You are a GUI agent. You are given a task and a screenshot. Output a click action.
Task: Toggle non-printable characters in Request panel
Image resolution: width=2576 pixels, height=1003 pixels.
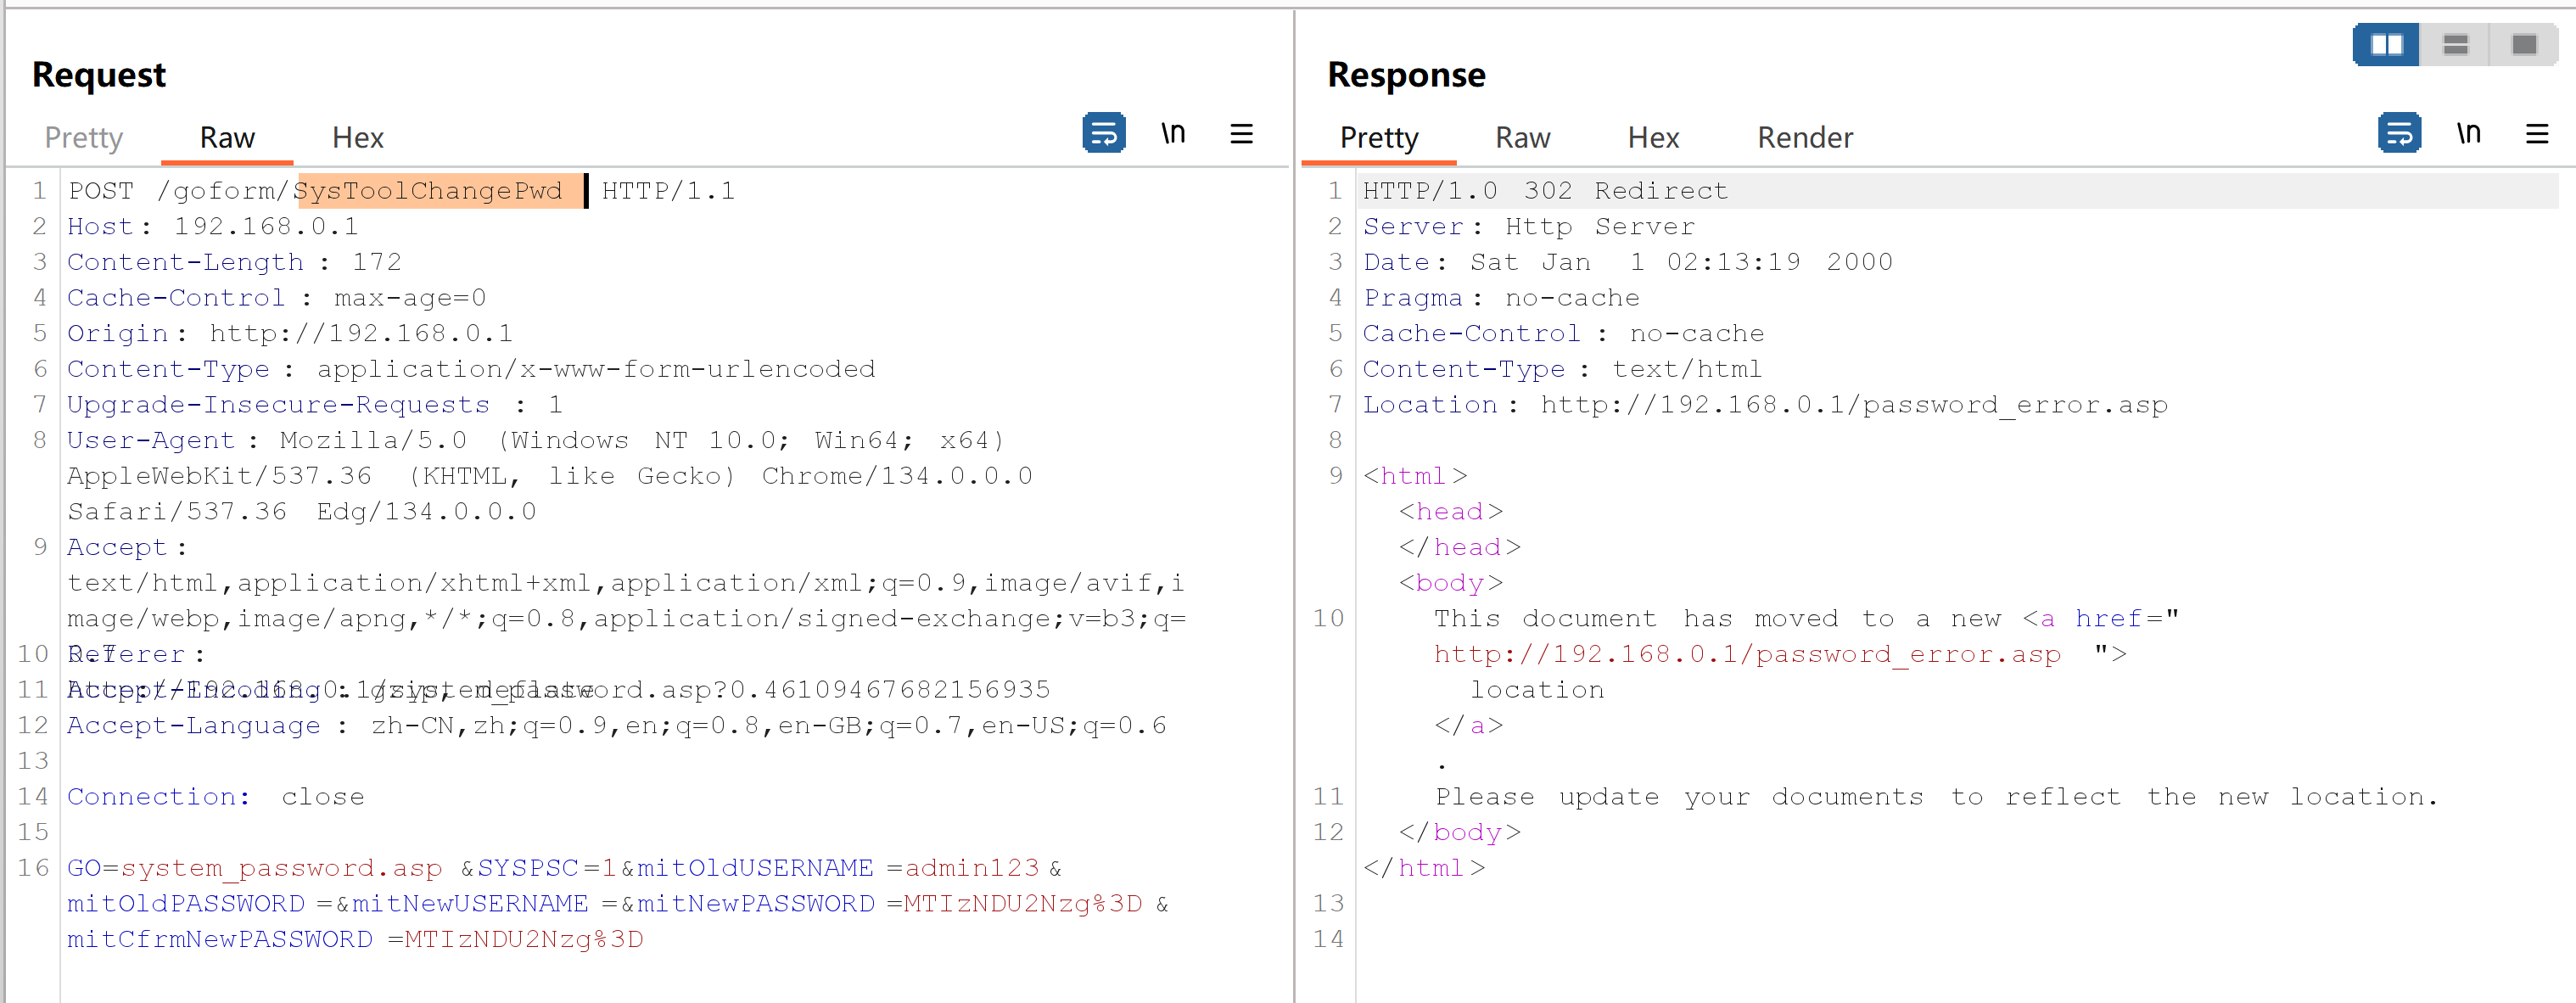coord(1173,133)
